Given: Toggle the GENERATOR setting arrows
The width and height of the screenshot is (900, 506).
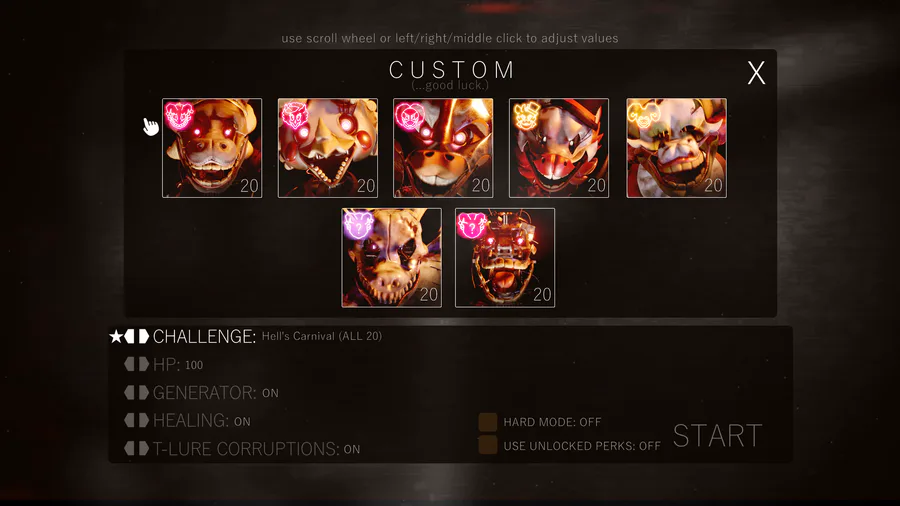Looking at the screenshot, I should (137, 392).
